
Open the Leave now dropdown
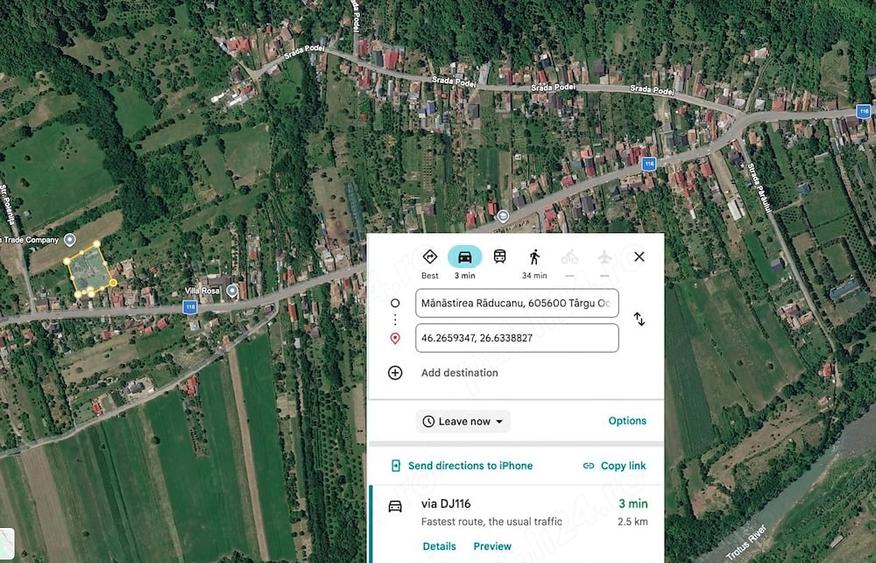tap(463, 421)
